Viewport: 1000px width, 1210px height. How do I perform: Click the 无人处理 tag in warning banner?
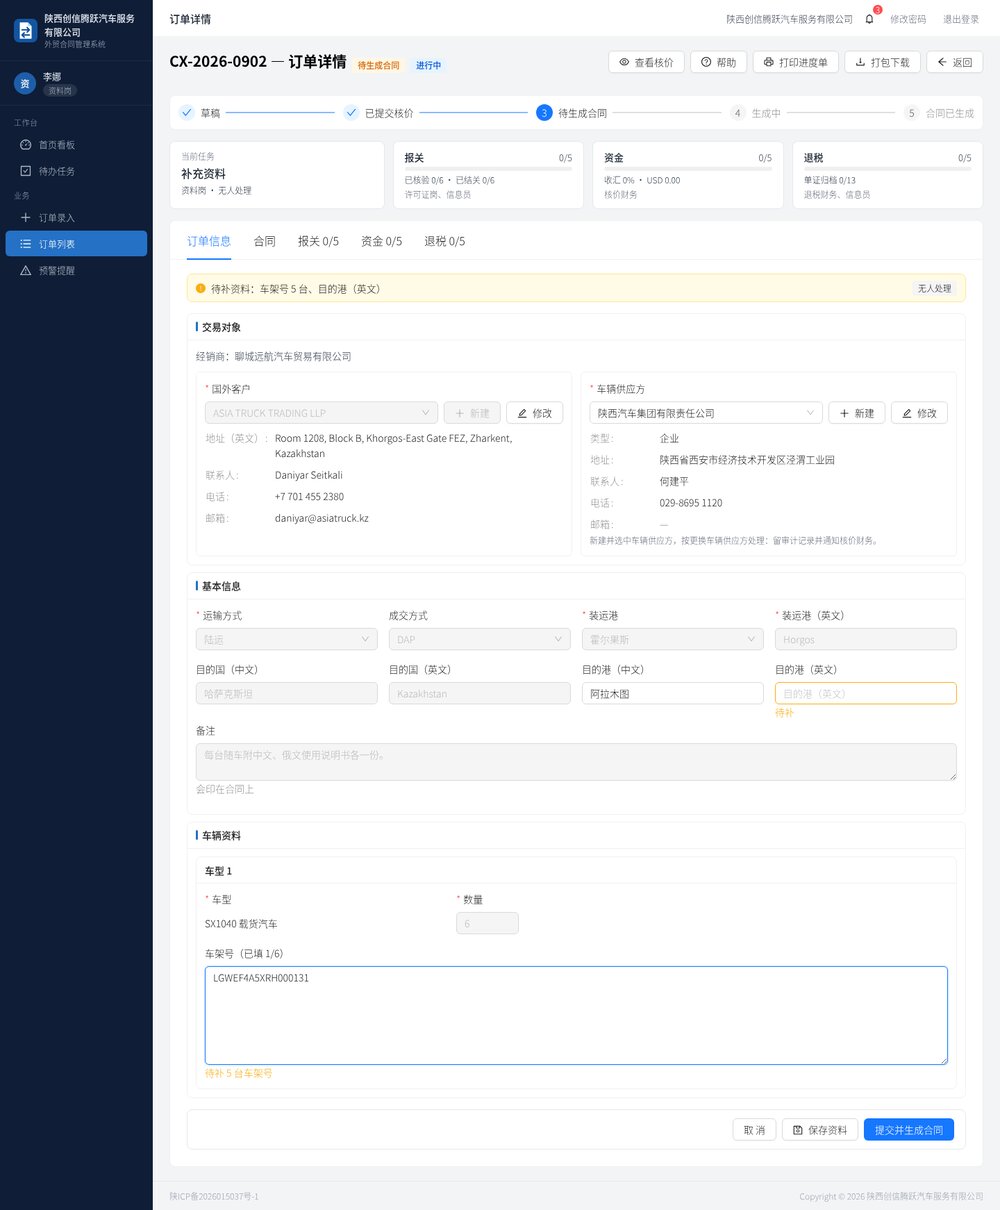click(935, 289)
